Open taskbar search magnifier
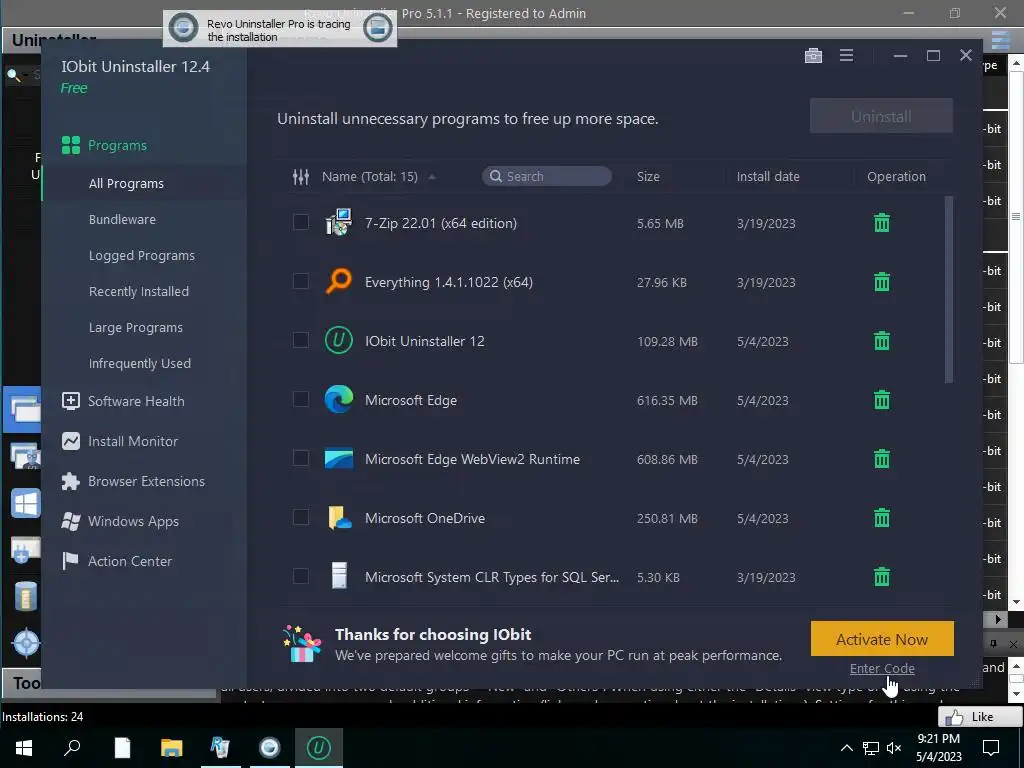This screenshot has height=768, width=1024. (72, 747)
